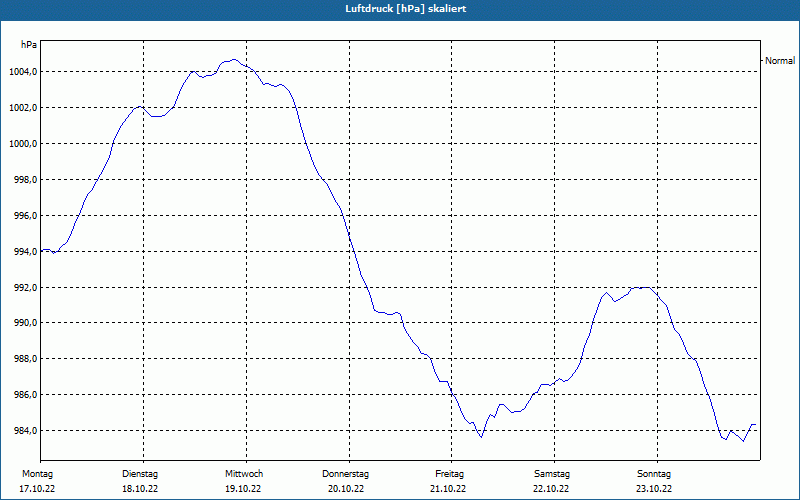Click the date 18.10.22
The image size is (800, 500).
[x=140, y=489]
